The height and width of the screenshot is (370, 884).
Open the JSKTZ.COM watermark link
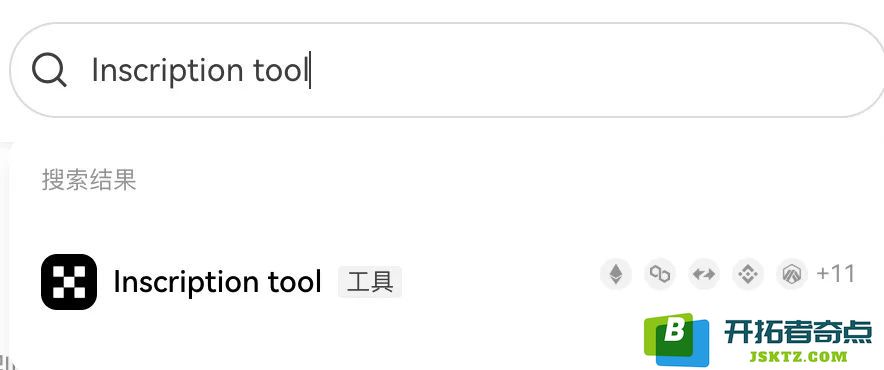coord(798,356)
